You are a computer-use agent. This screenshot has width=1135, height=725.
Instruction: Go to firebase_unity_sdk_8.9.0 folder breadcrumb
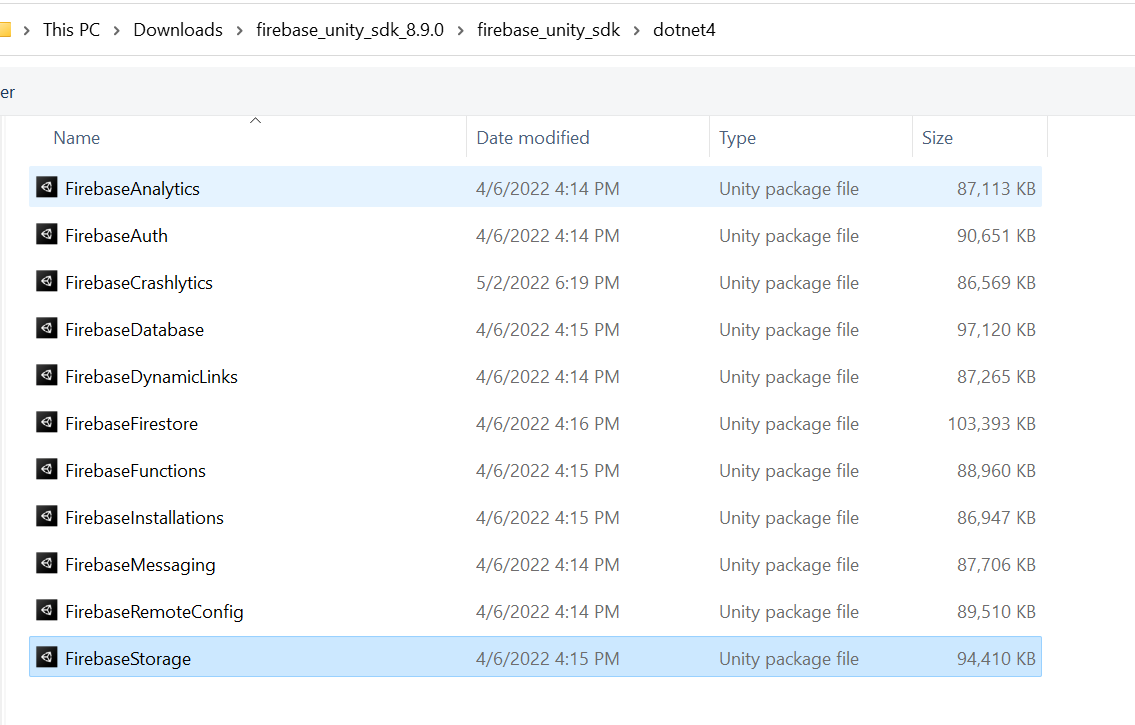(350, 30)
